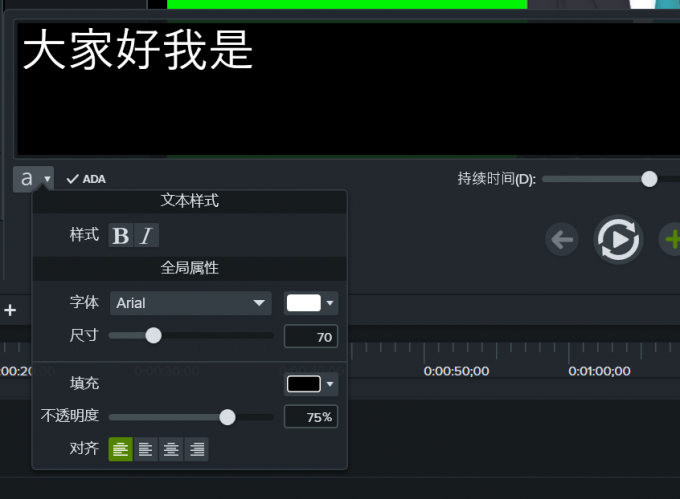Set caption alignment to center

pyautogui.click(x=171, y=449)
